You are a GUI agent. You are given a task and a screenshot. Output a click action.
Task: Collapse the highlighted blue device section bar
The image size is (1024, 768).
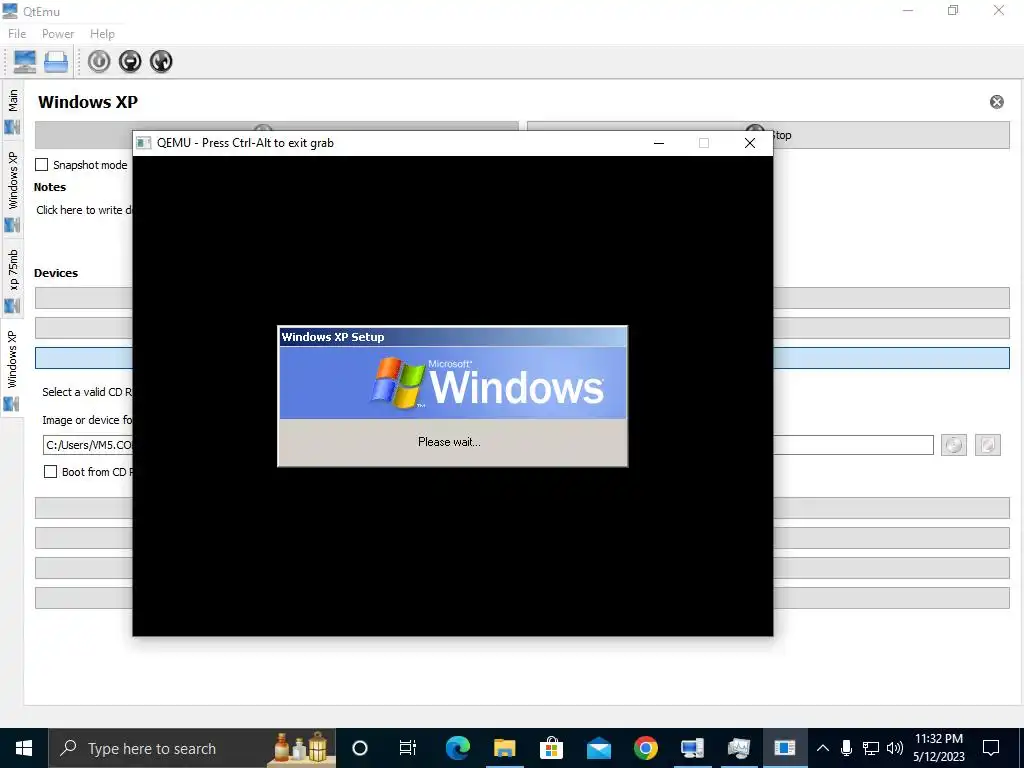522,358
